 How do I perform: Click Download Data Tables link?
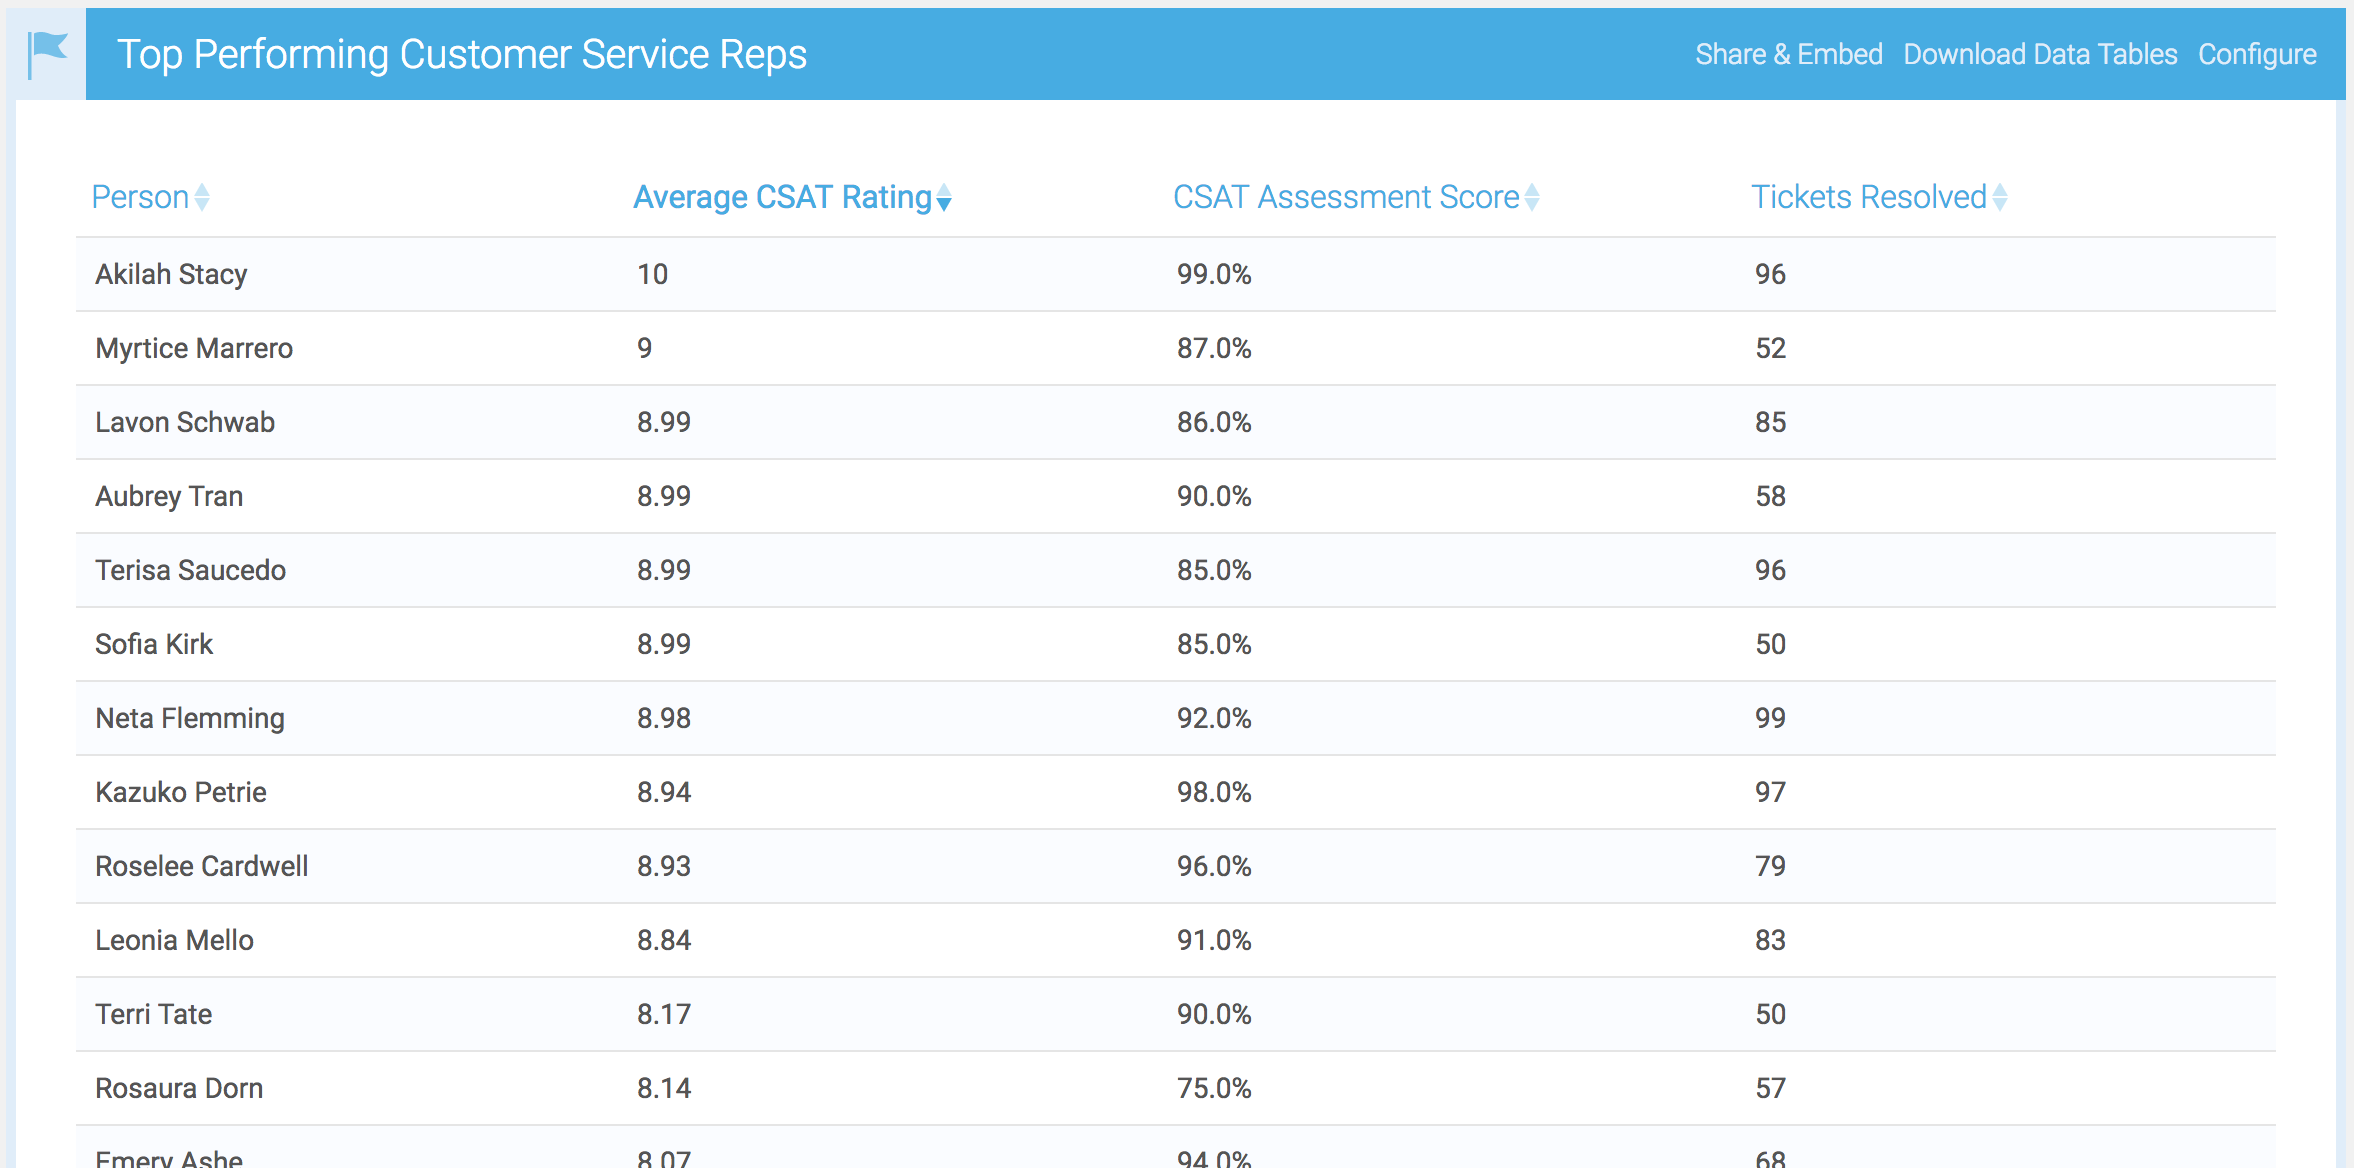tap(2039, 54)
